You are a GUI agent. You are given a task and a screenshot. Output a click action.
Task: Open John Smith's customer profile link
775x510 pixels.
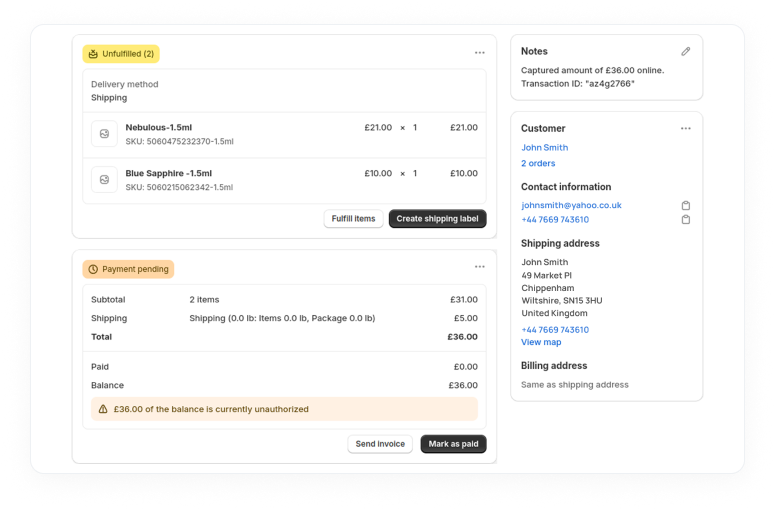tap(544, 148)
